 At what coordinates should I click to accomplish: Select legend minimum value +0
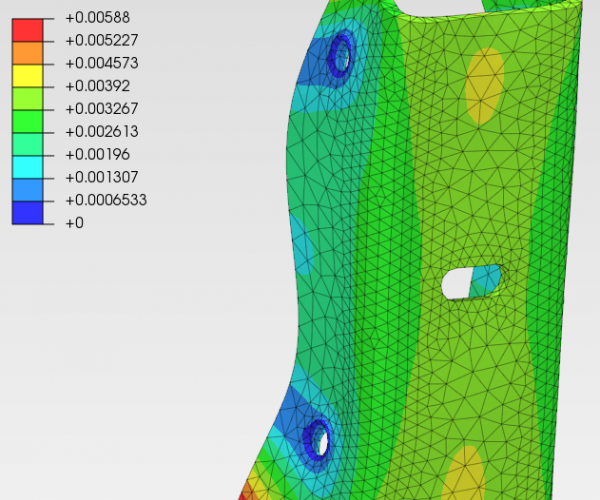pos(74,223)
